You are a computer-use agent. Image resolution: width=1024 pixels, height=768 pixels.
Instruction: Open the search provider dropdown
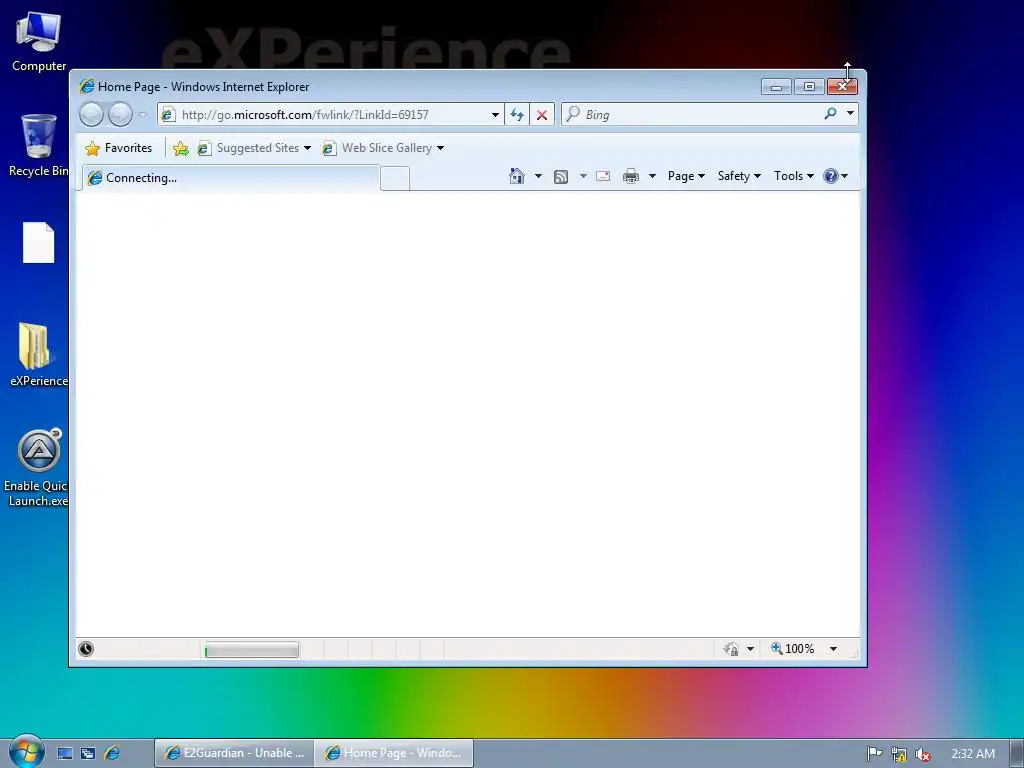(x=850, y=114)
